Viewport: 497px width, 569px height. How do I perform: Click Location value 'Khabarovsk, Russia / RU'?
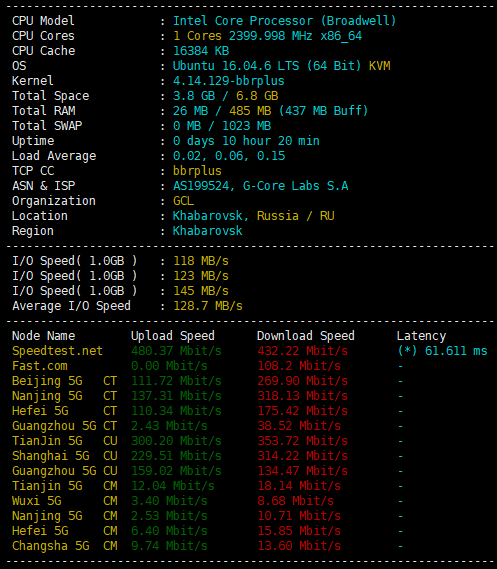(x=254, y=216)
